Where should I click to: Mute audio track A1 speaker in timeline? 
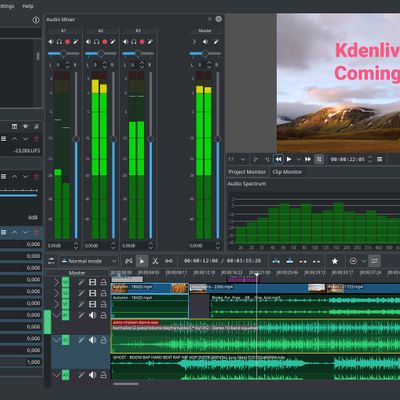point(93,315)
